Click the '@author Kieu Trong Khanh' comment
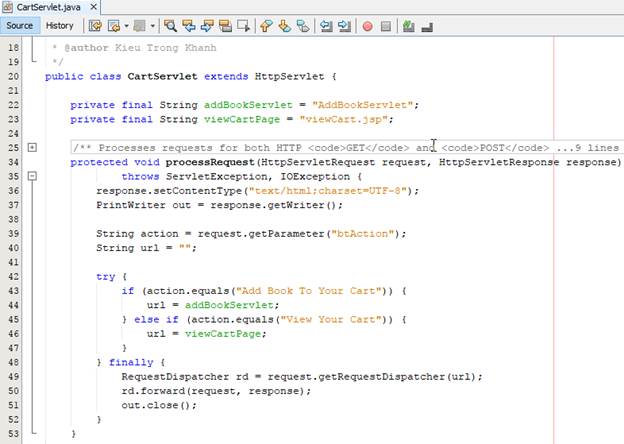The width and height of the screenshot is (624, 444). click(x=140, y=48)
